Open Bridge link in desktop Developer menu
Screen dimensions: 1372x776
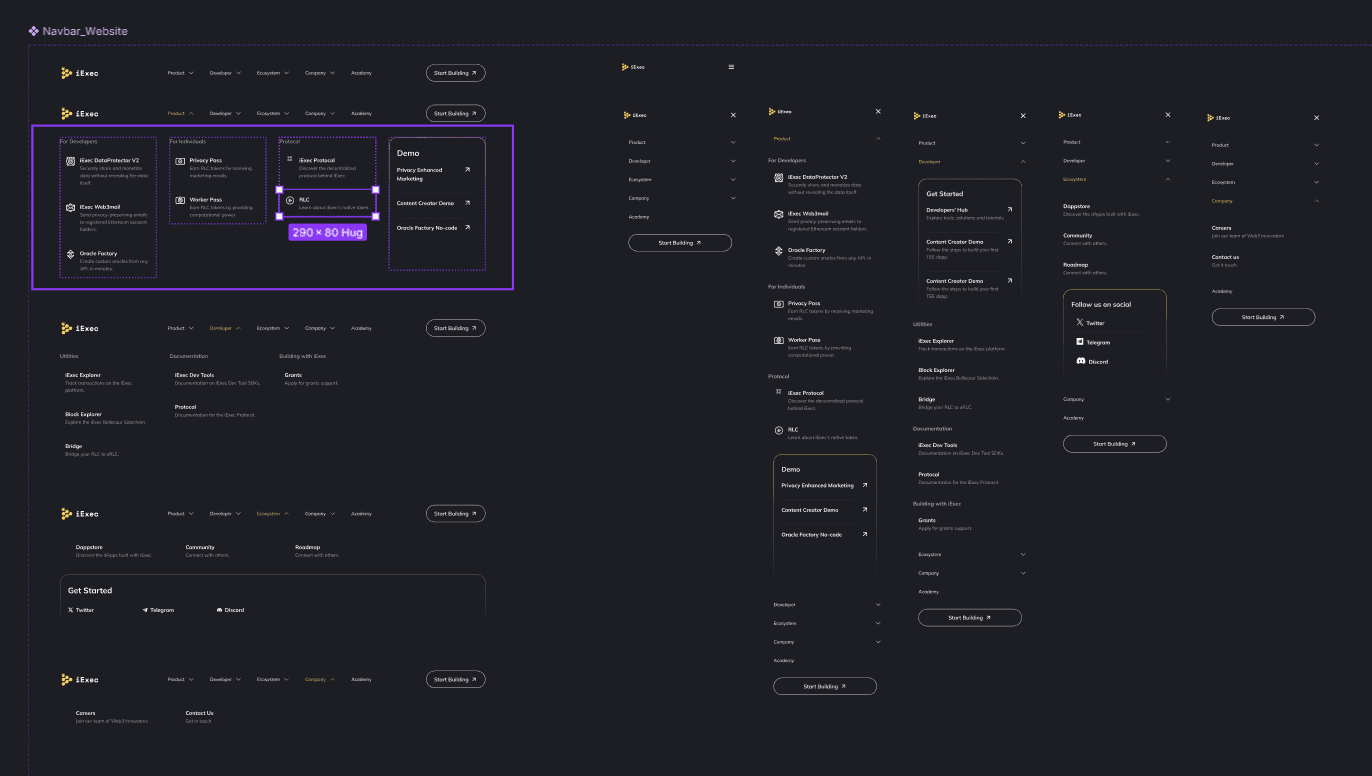[x=74, y=446]
